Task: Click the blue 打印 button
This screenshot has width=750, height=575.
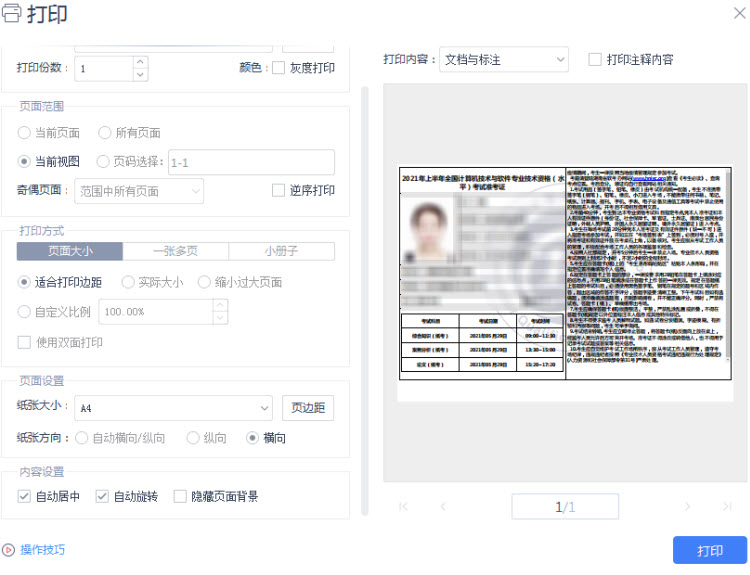Action: (710, 550)
